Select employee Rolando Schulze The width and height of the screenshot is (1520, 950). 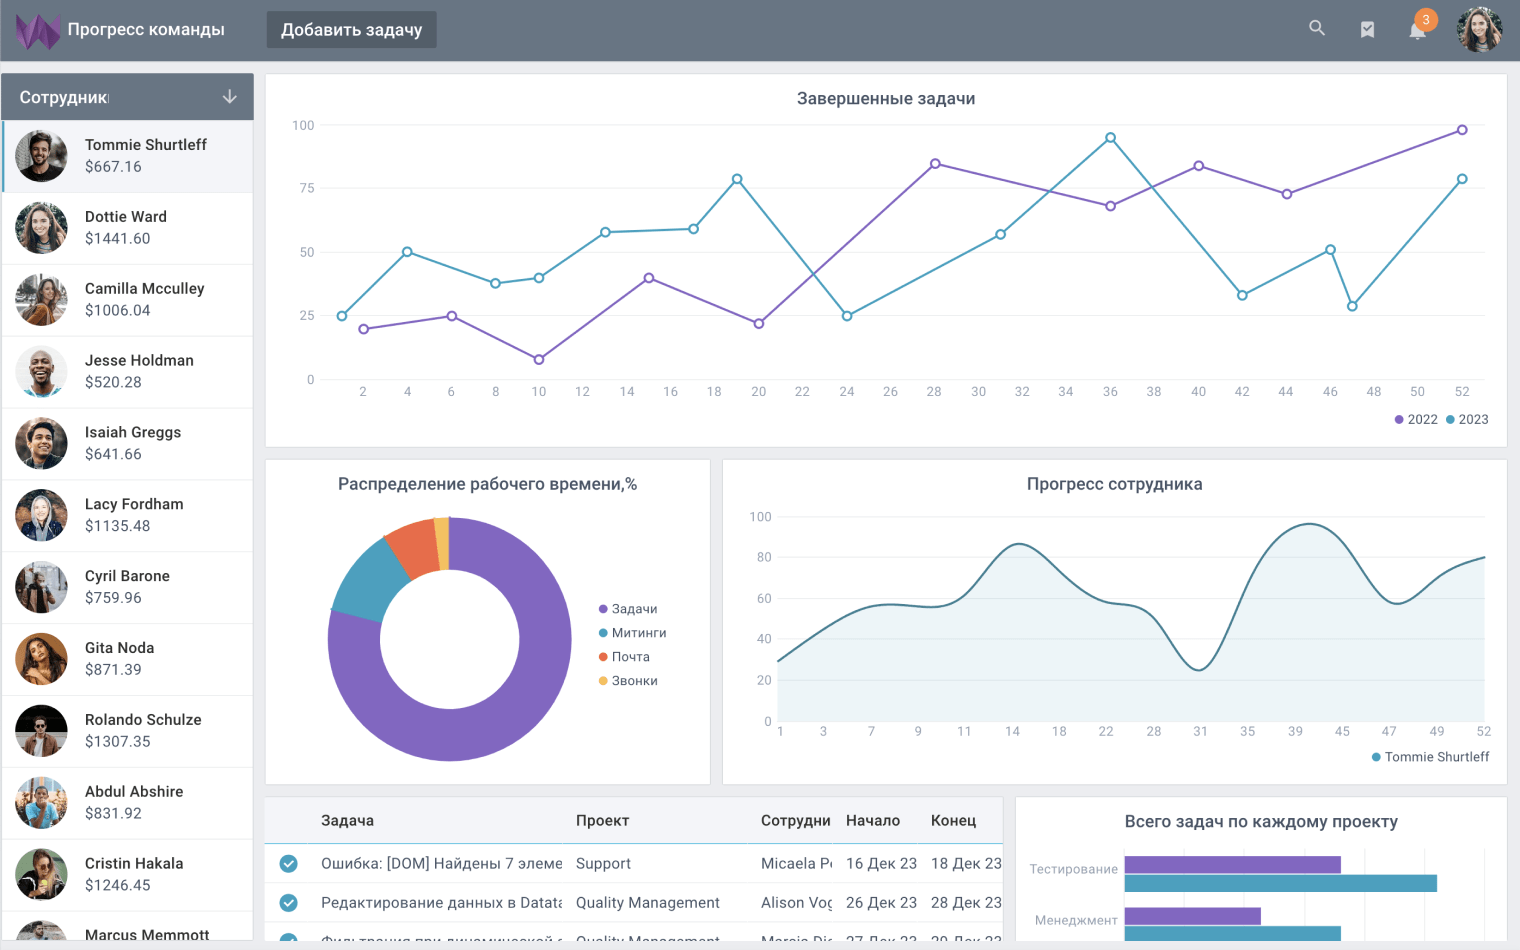click(127, 732)
